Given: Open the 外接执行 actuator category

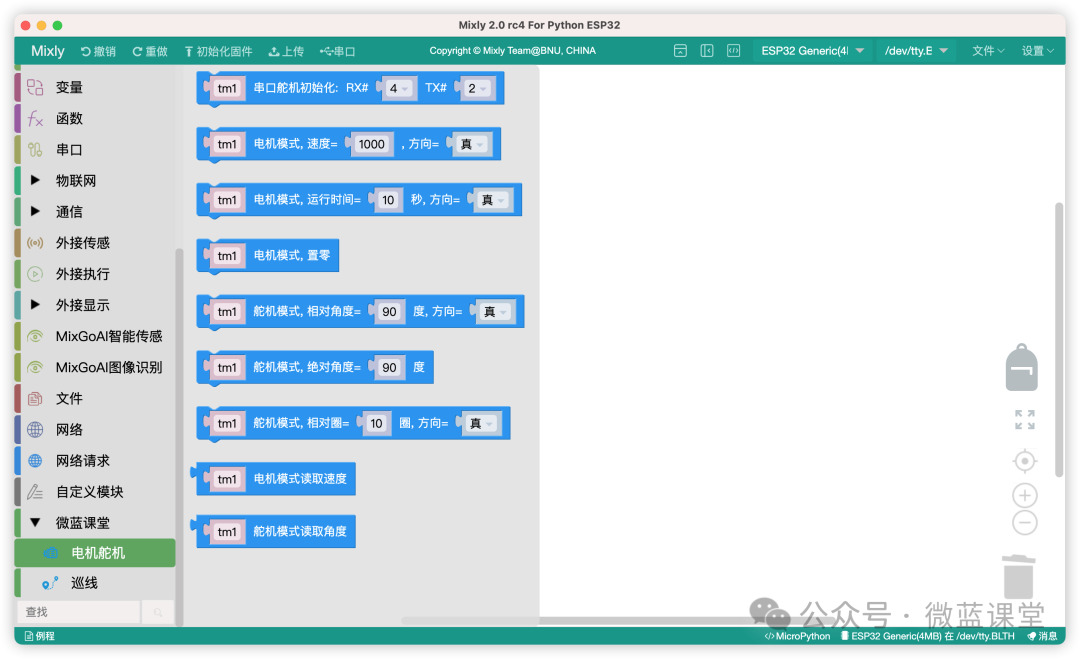Looking at the screenshot, I should [x=95, y=274].
